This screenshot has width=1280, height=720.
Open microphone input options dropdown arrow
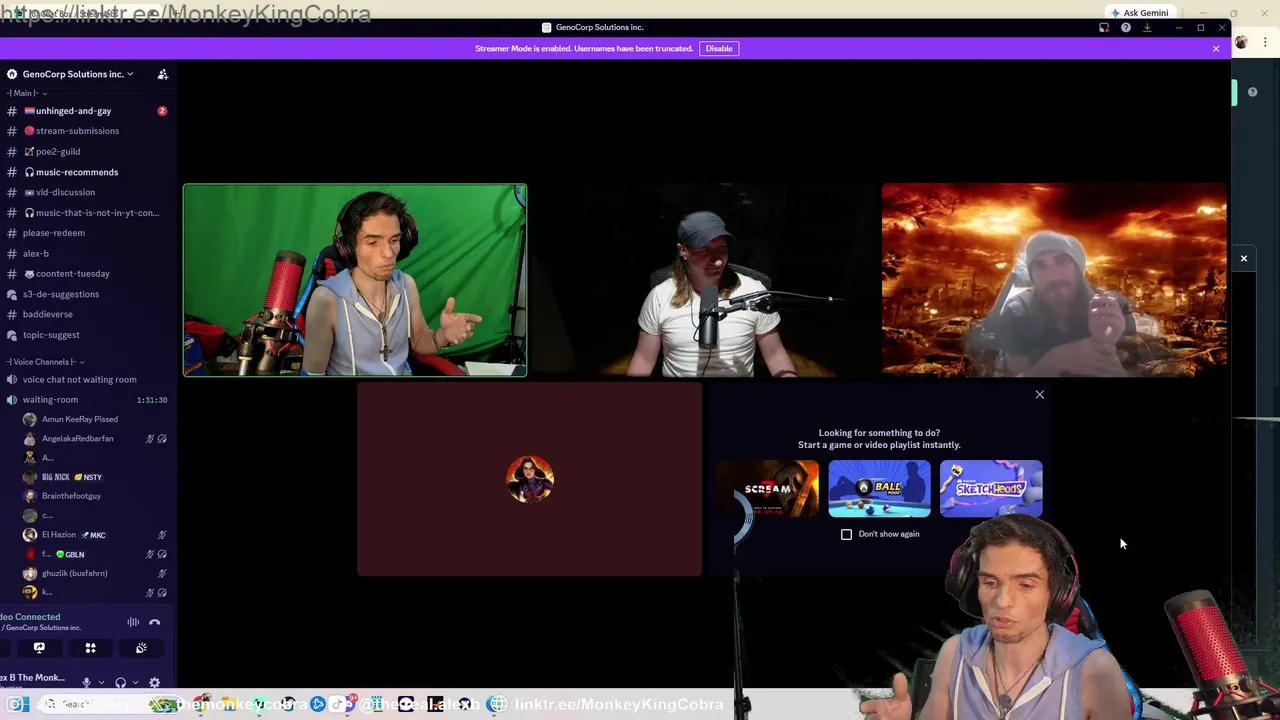pos(101,683)
